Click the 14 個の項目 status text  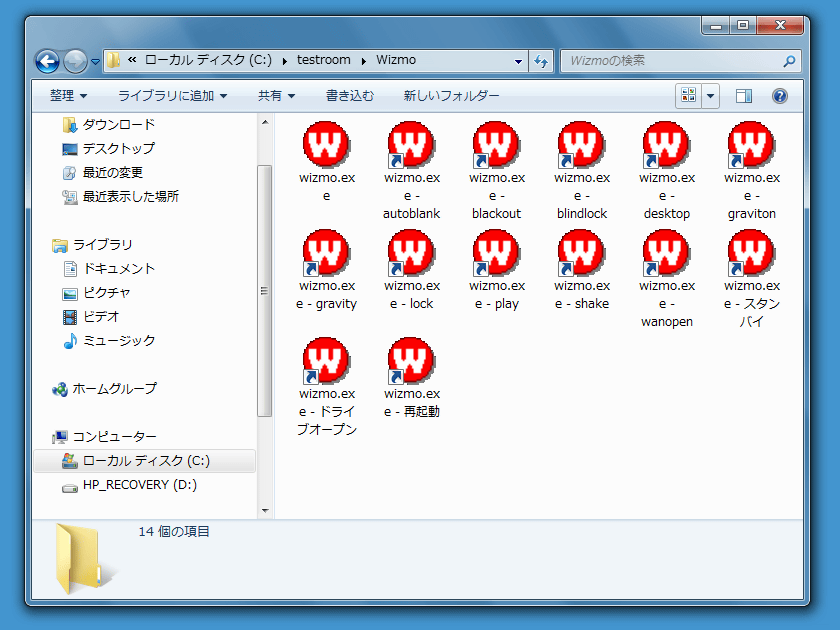click(x=174, y=531)
